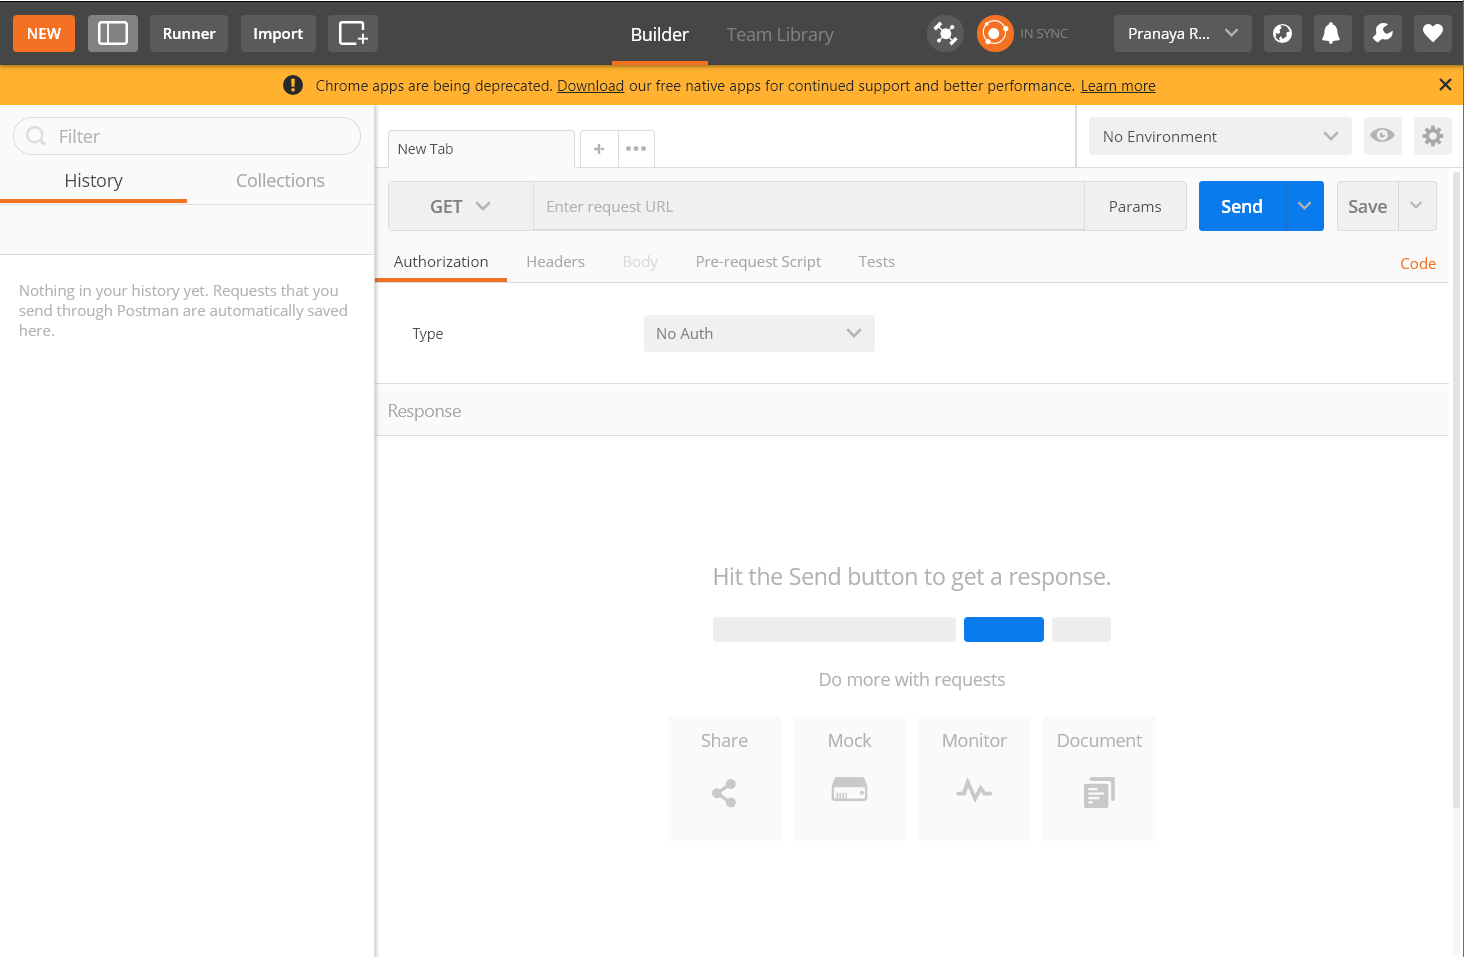This screenshot has height=957, width=1464.
Task: Click the heart icon in the header
Action: [x=1432, y=33]
